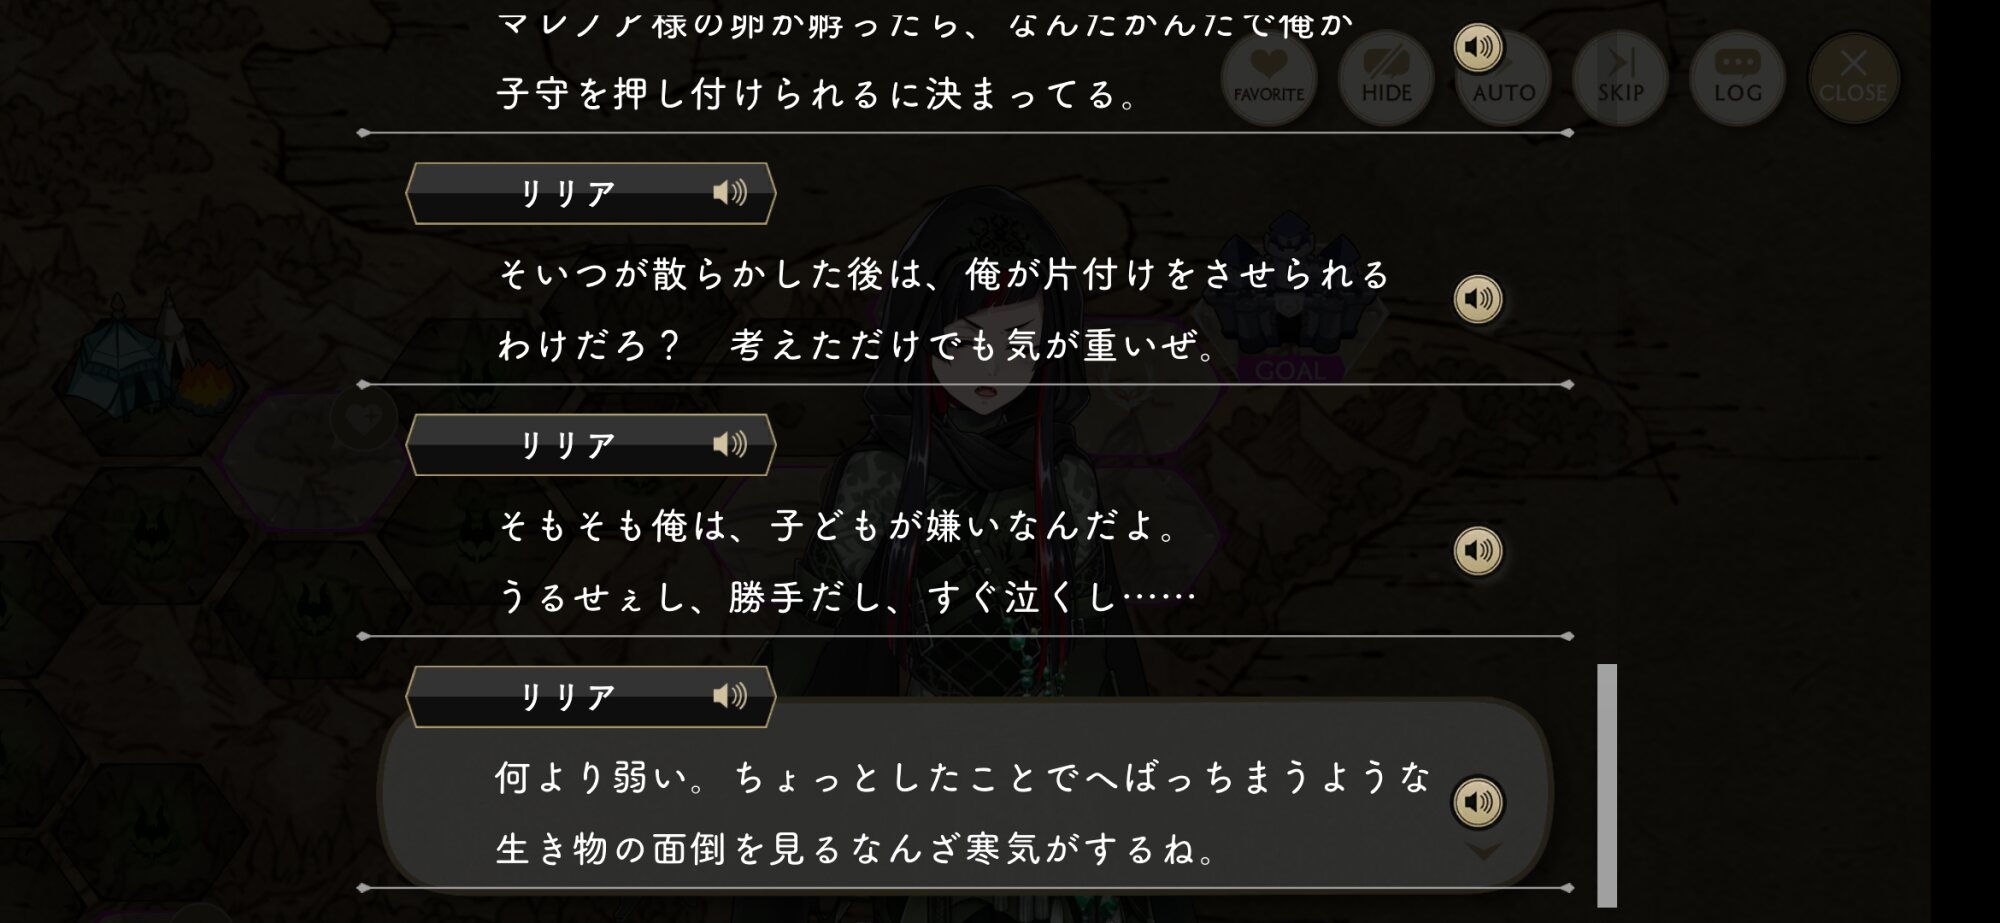This screenshot has height=923, width=2000.
Task: Click the GOAL marker on the map
Action: coord(1289,371)
